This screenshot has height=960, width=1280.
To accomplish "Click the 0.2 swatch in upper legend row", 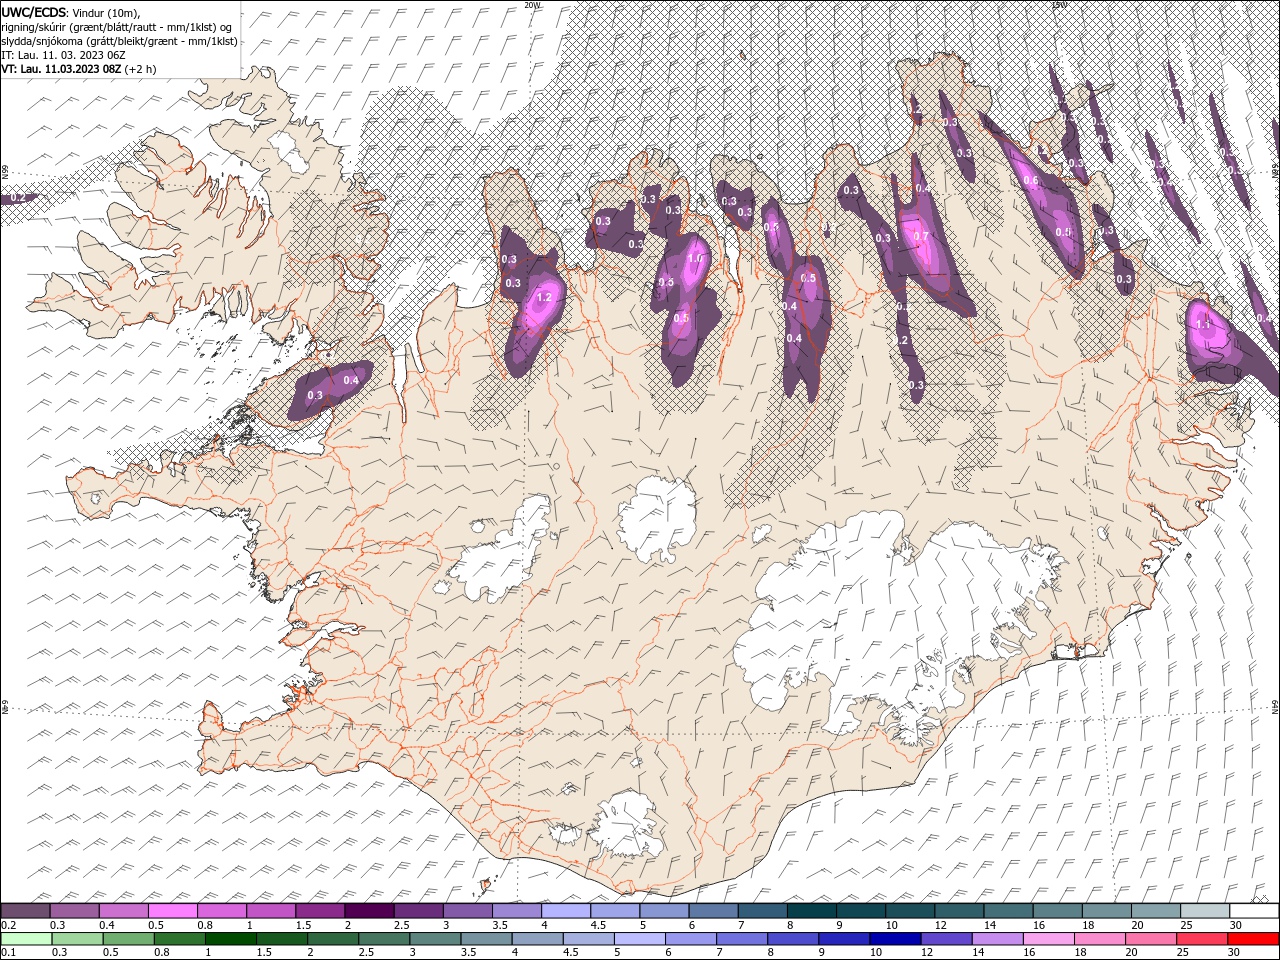I will [x=26, y=911].
